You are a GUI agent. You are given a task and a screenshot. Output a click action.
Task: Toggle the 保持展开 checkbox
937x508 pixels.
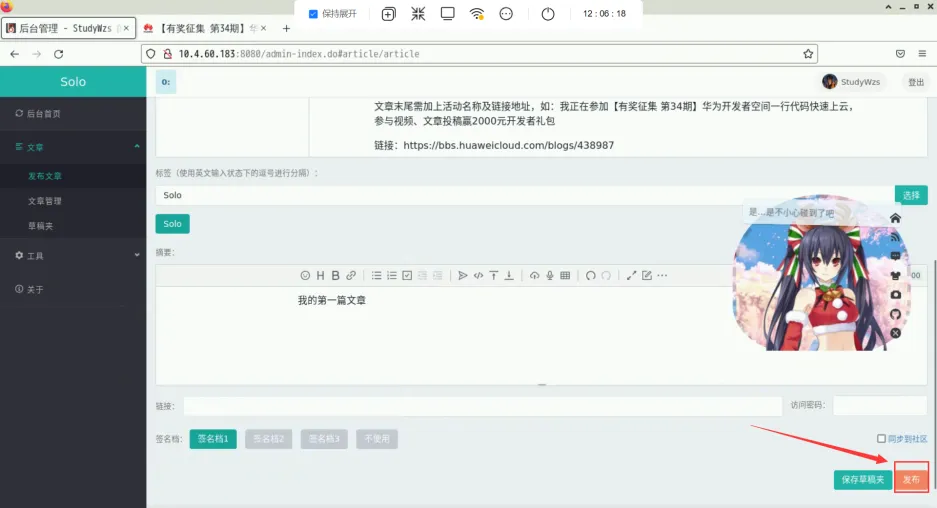point(313,14)
